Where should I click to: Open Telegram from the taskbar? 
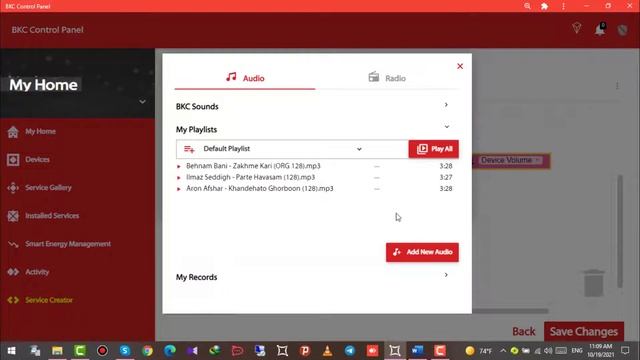coord(350,351)
